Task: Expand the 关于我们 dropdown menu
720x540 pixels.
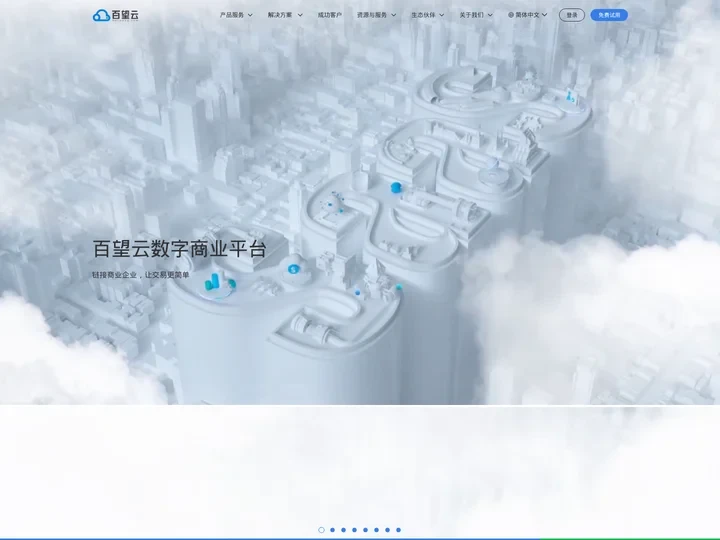Action: click(x=476, y=15)
